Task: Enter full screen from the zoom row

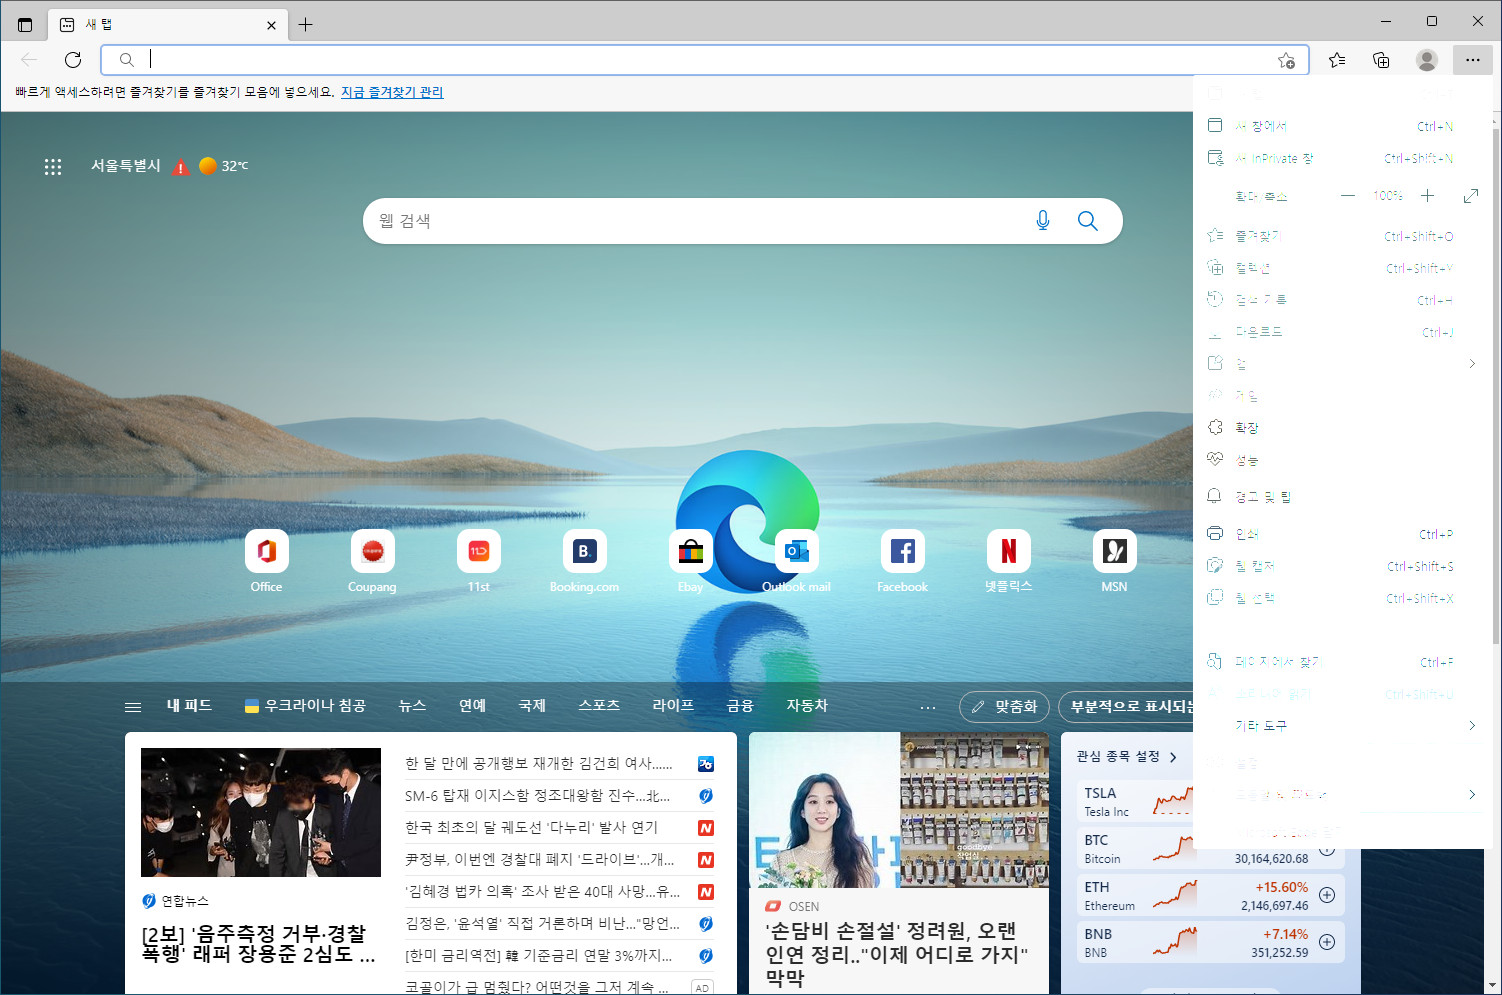Action: click(1470, 196)
